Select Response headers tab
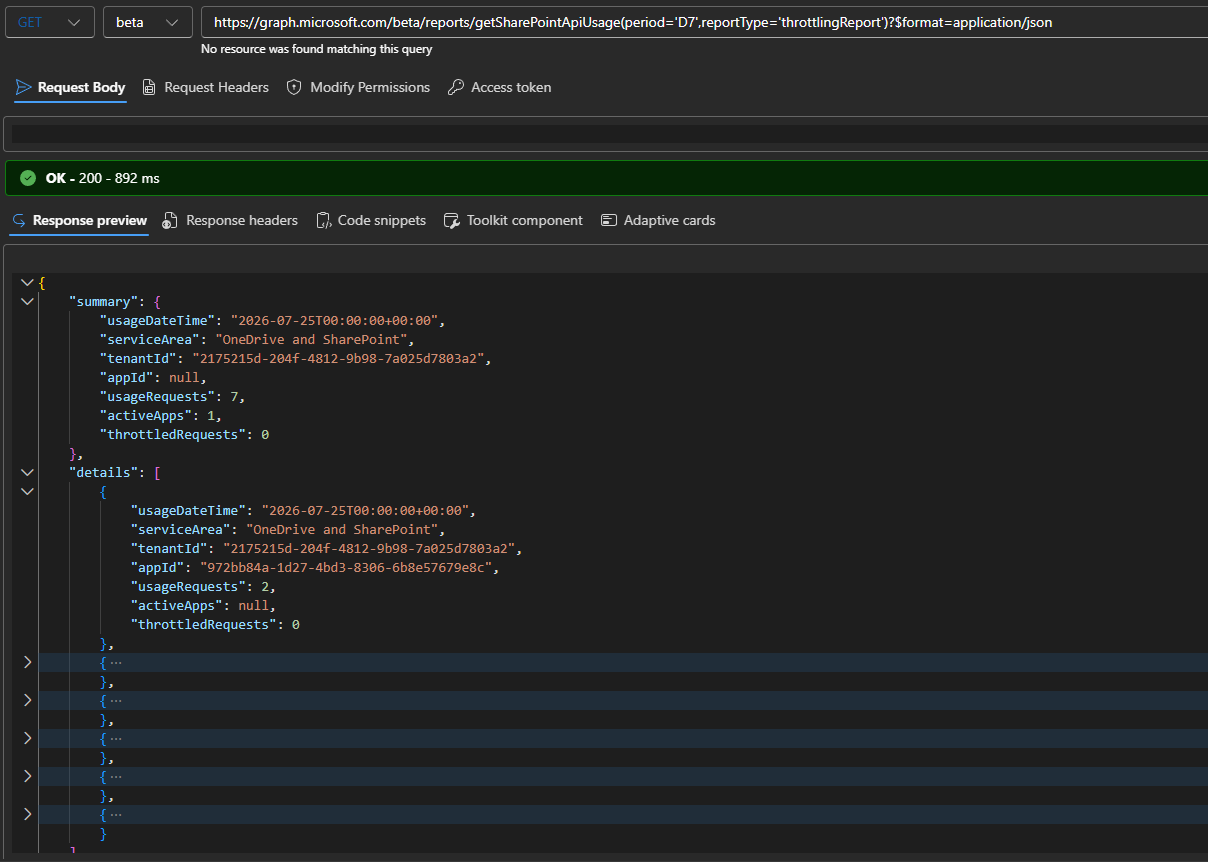Screen dimensions: 1208x862 (x=230, y=221)
